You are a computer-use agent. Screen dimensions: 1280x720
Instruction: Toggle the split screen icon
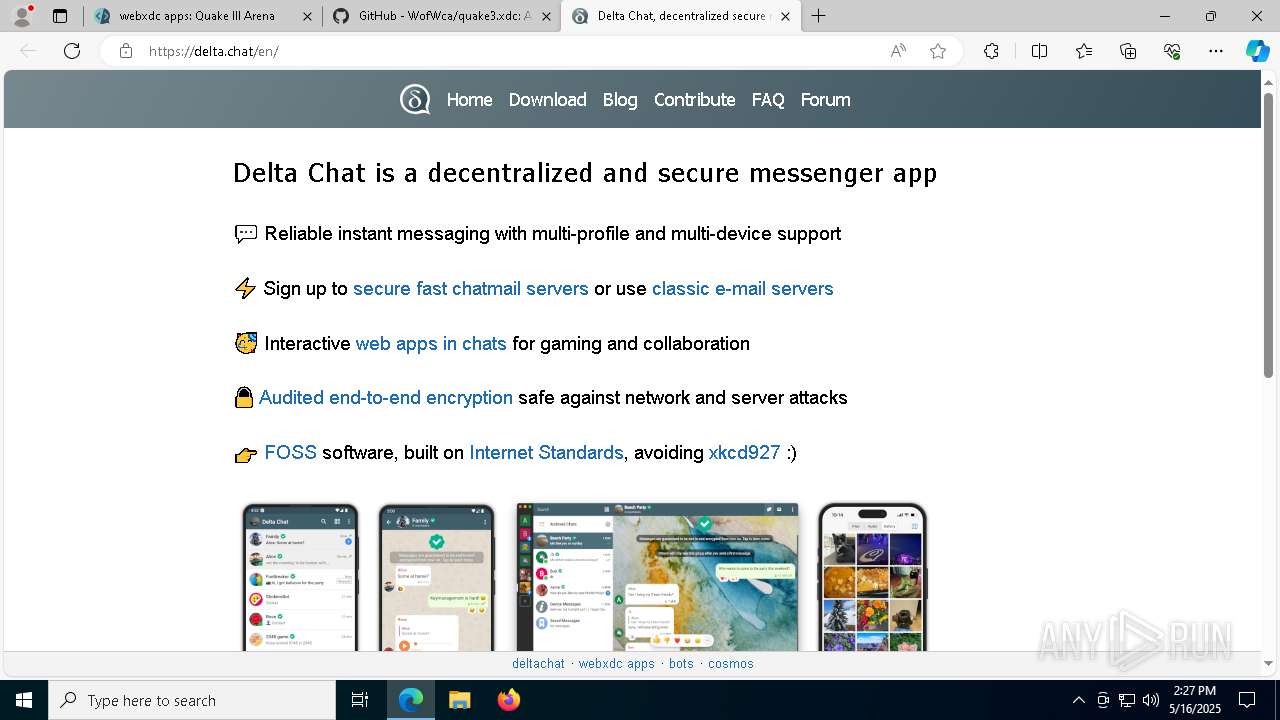1039,51
